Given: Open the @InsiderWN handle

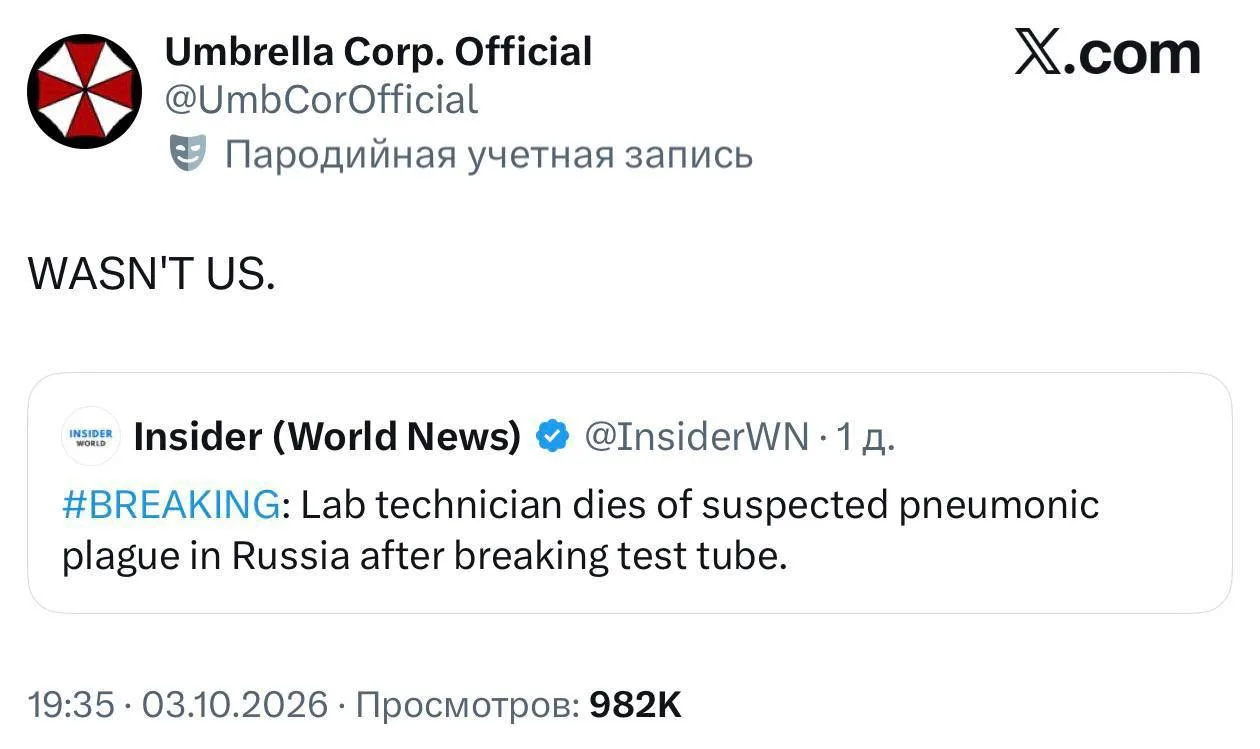Looking at the screenshot, I should tap(696, 436).
